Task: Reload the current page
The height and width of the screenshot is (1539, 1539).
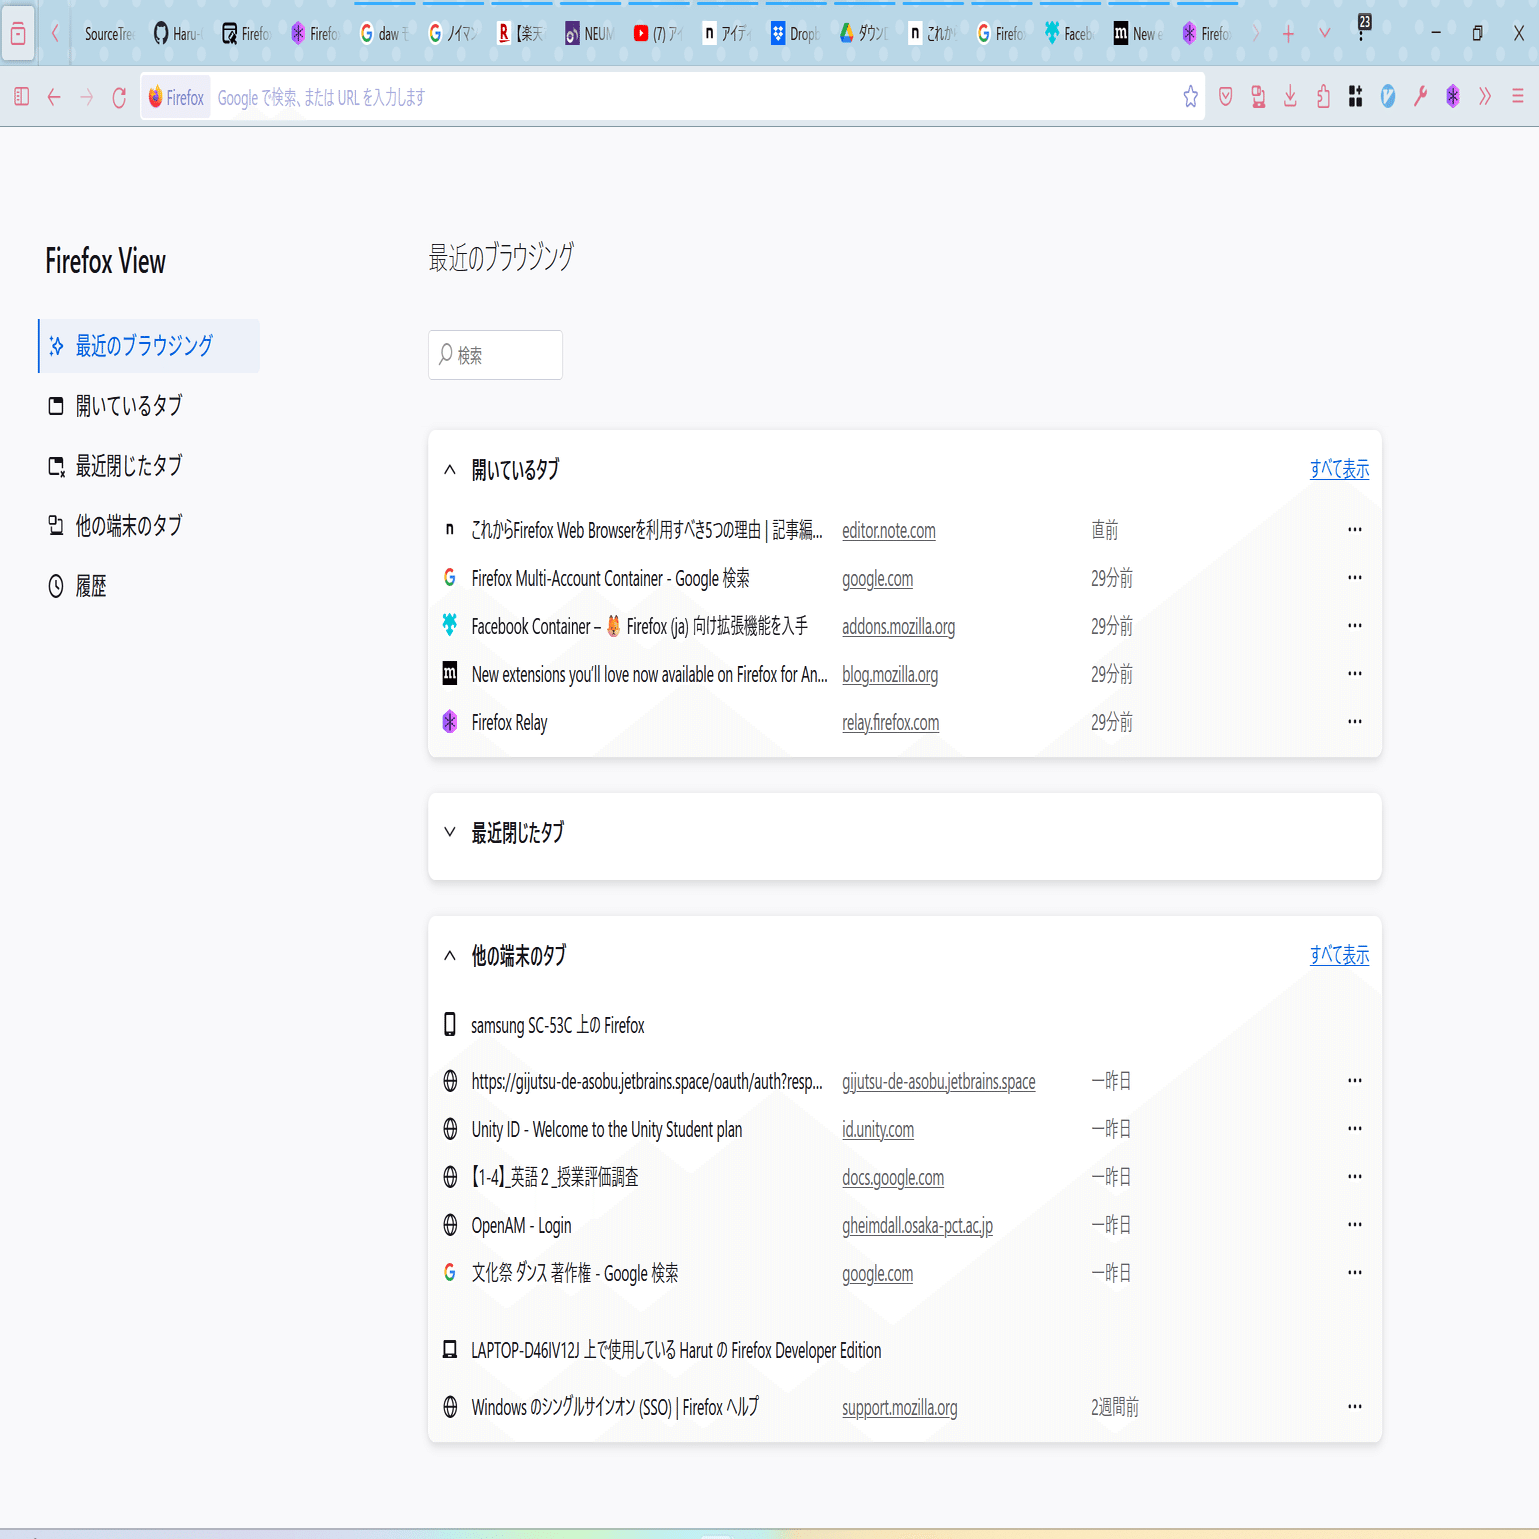Action: 119,97
